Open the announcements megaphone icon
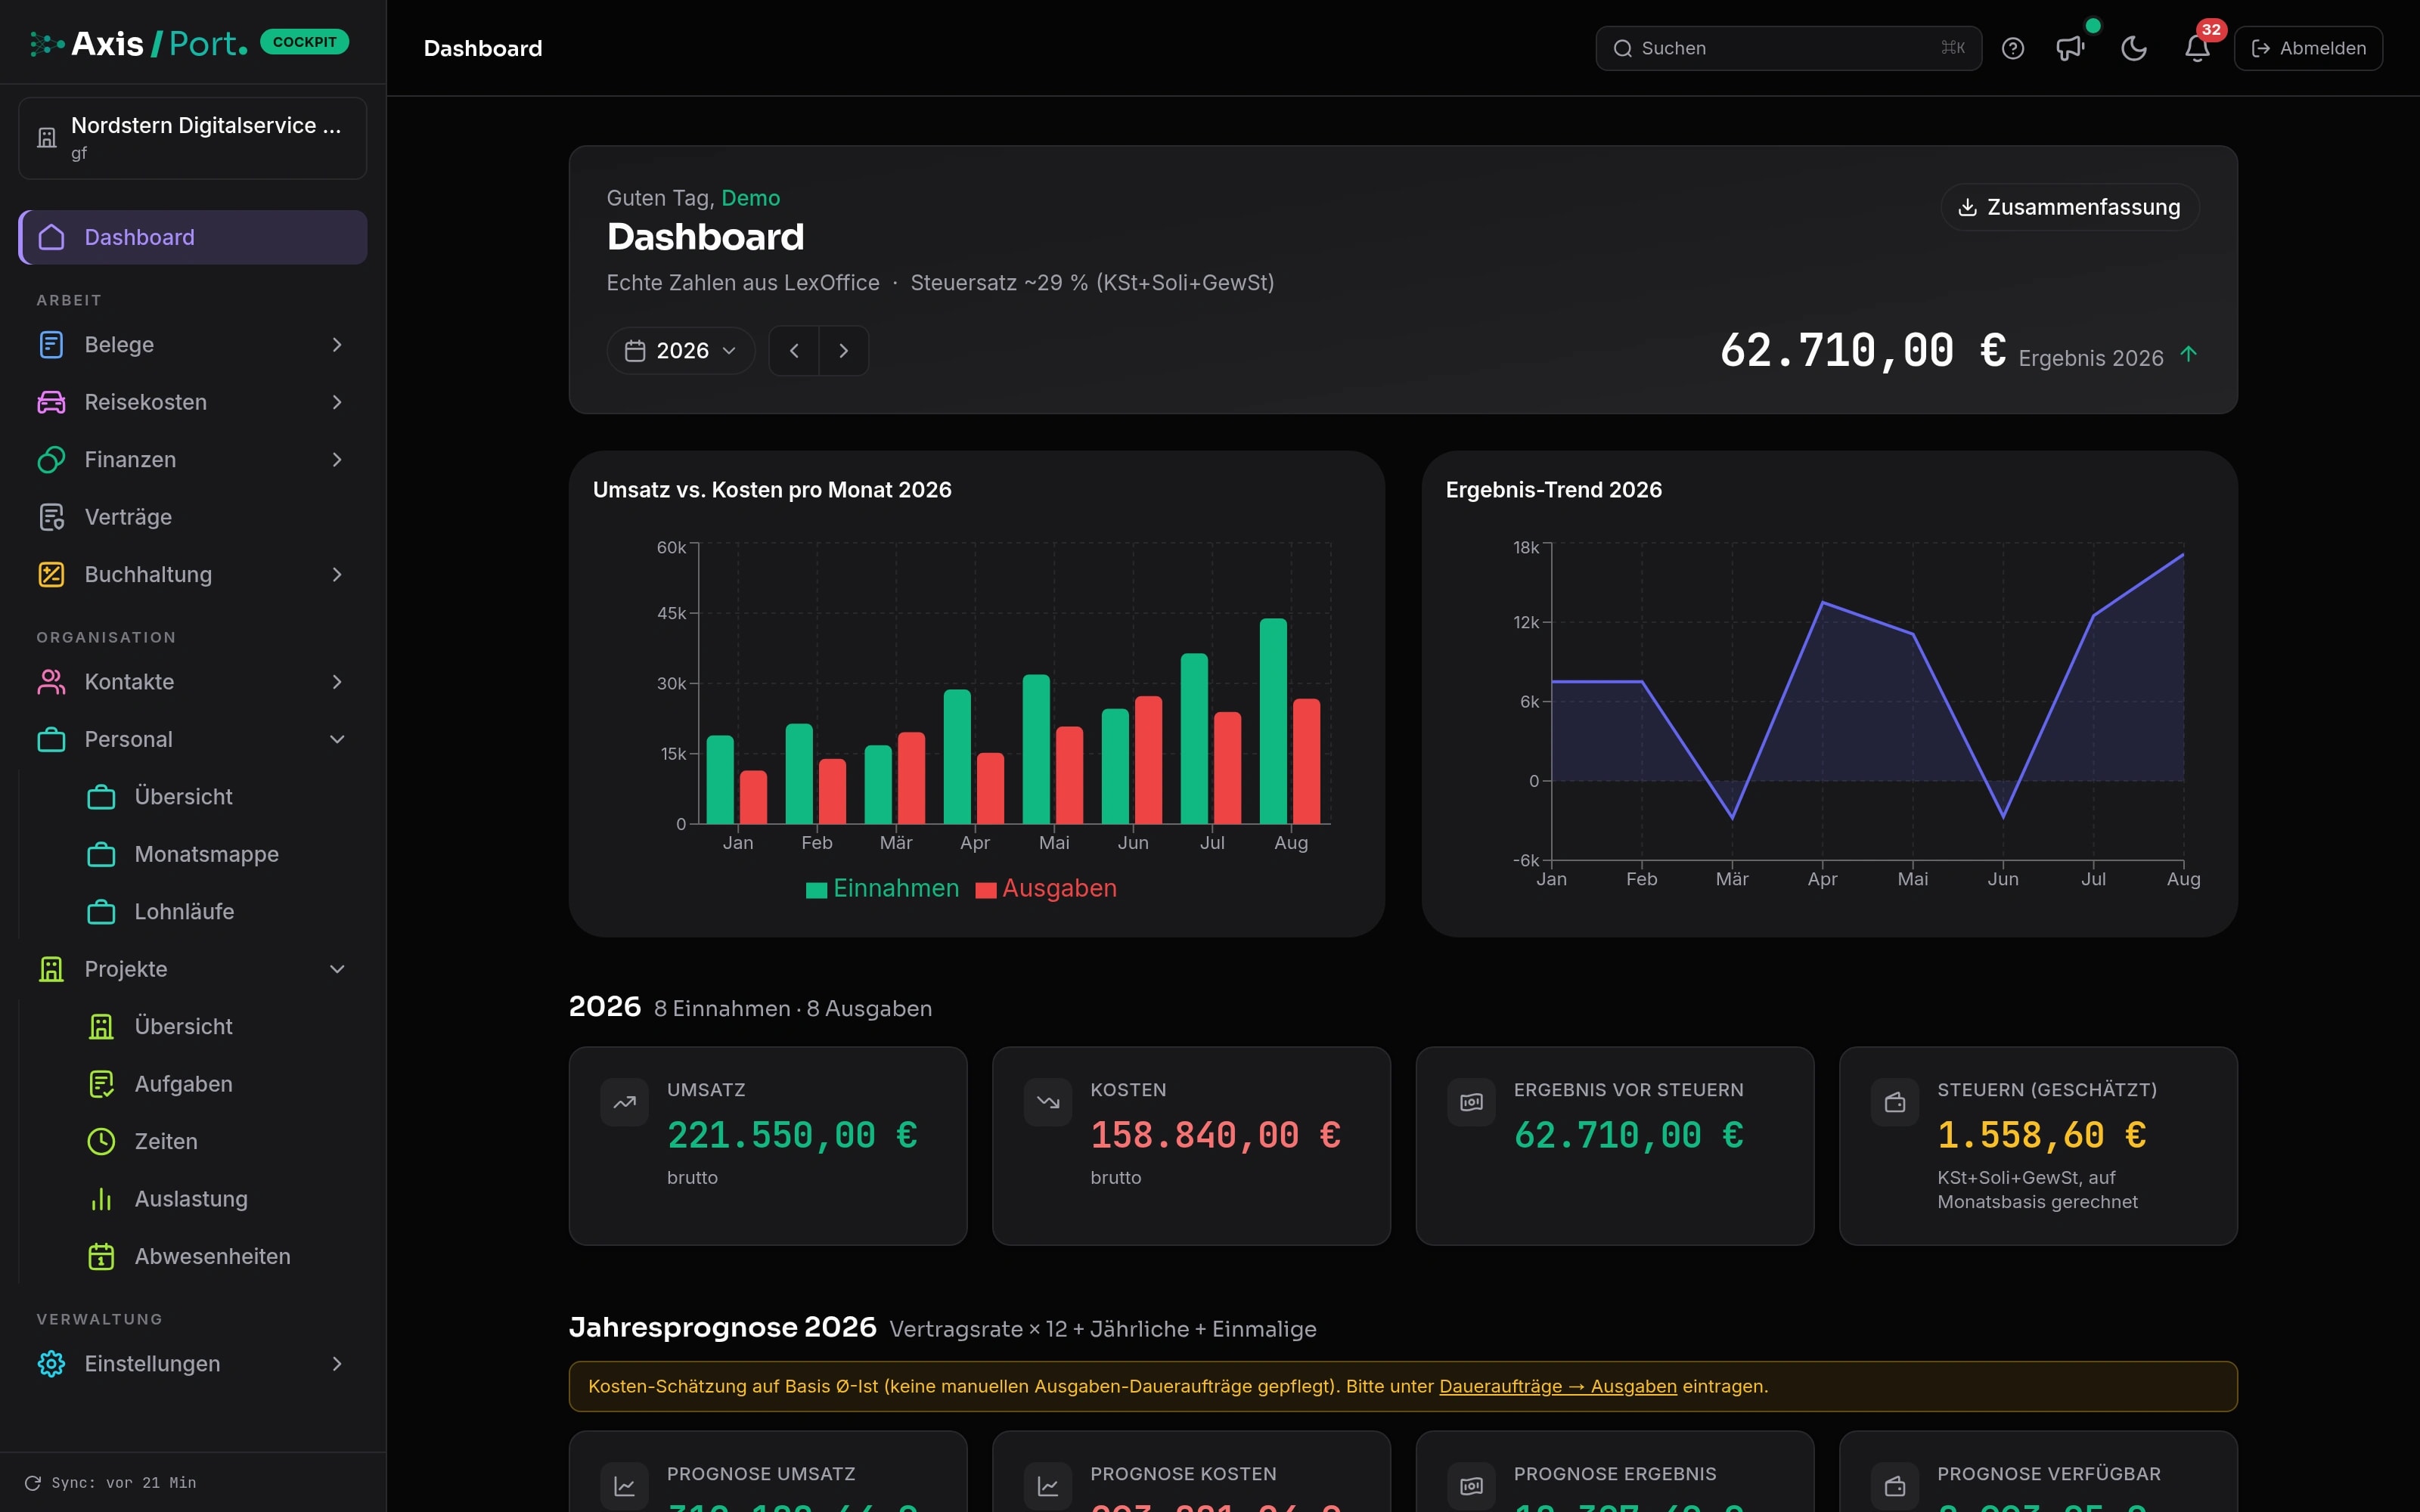Viewport: 2420px width, 1512px height. pos(2069,48)
